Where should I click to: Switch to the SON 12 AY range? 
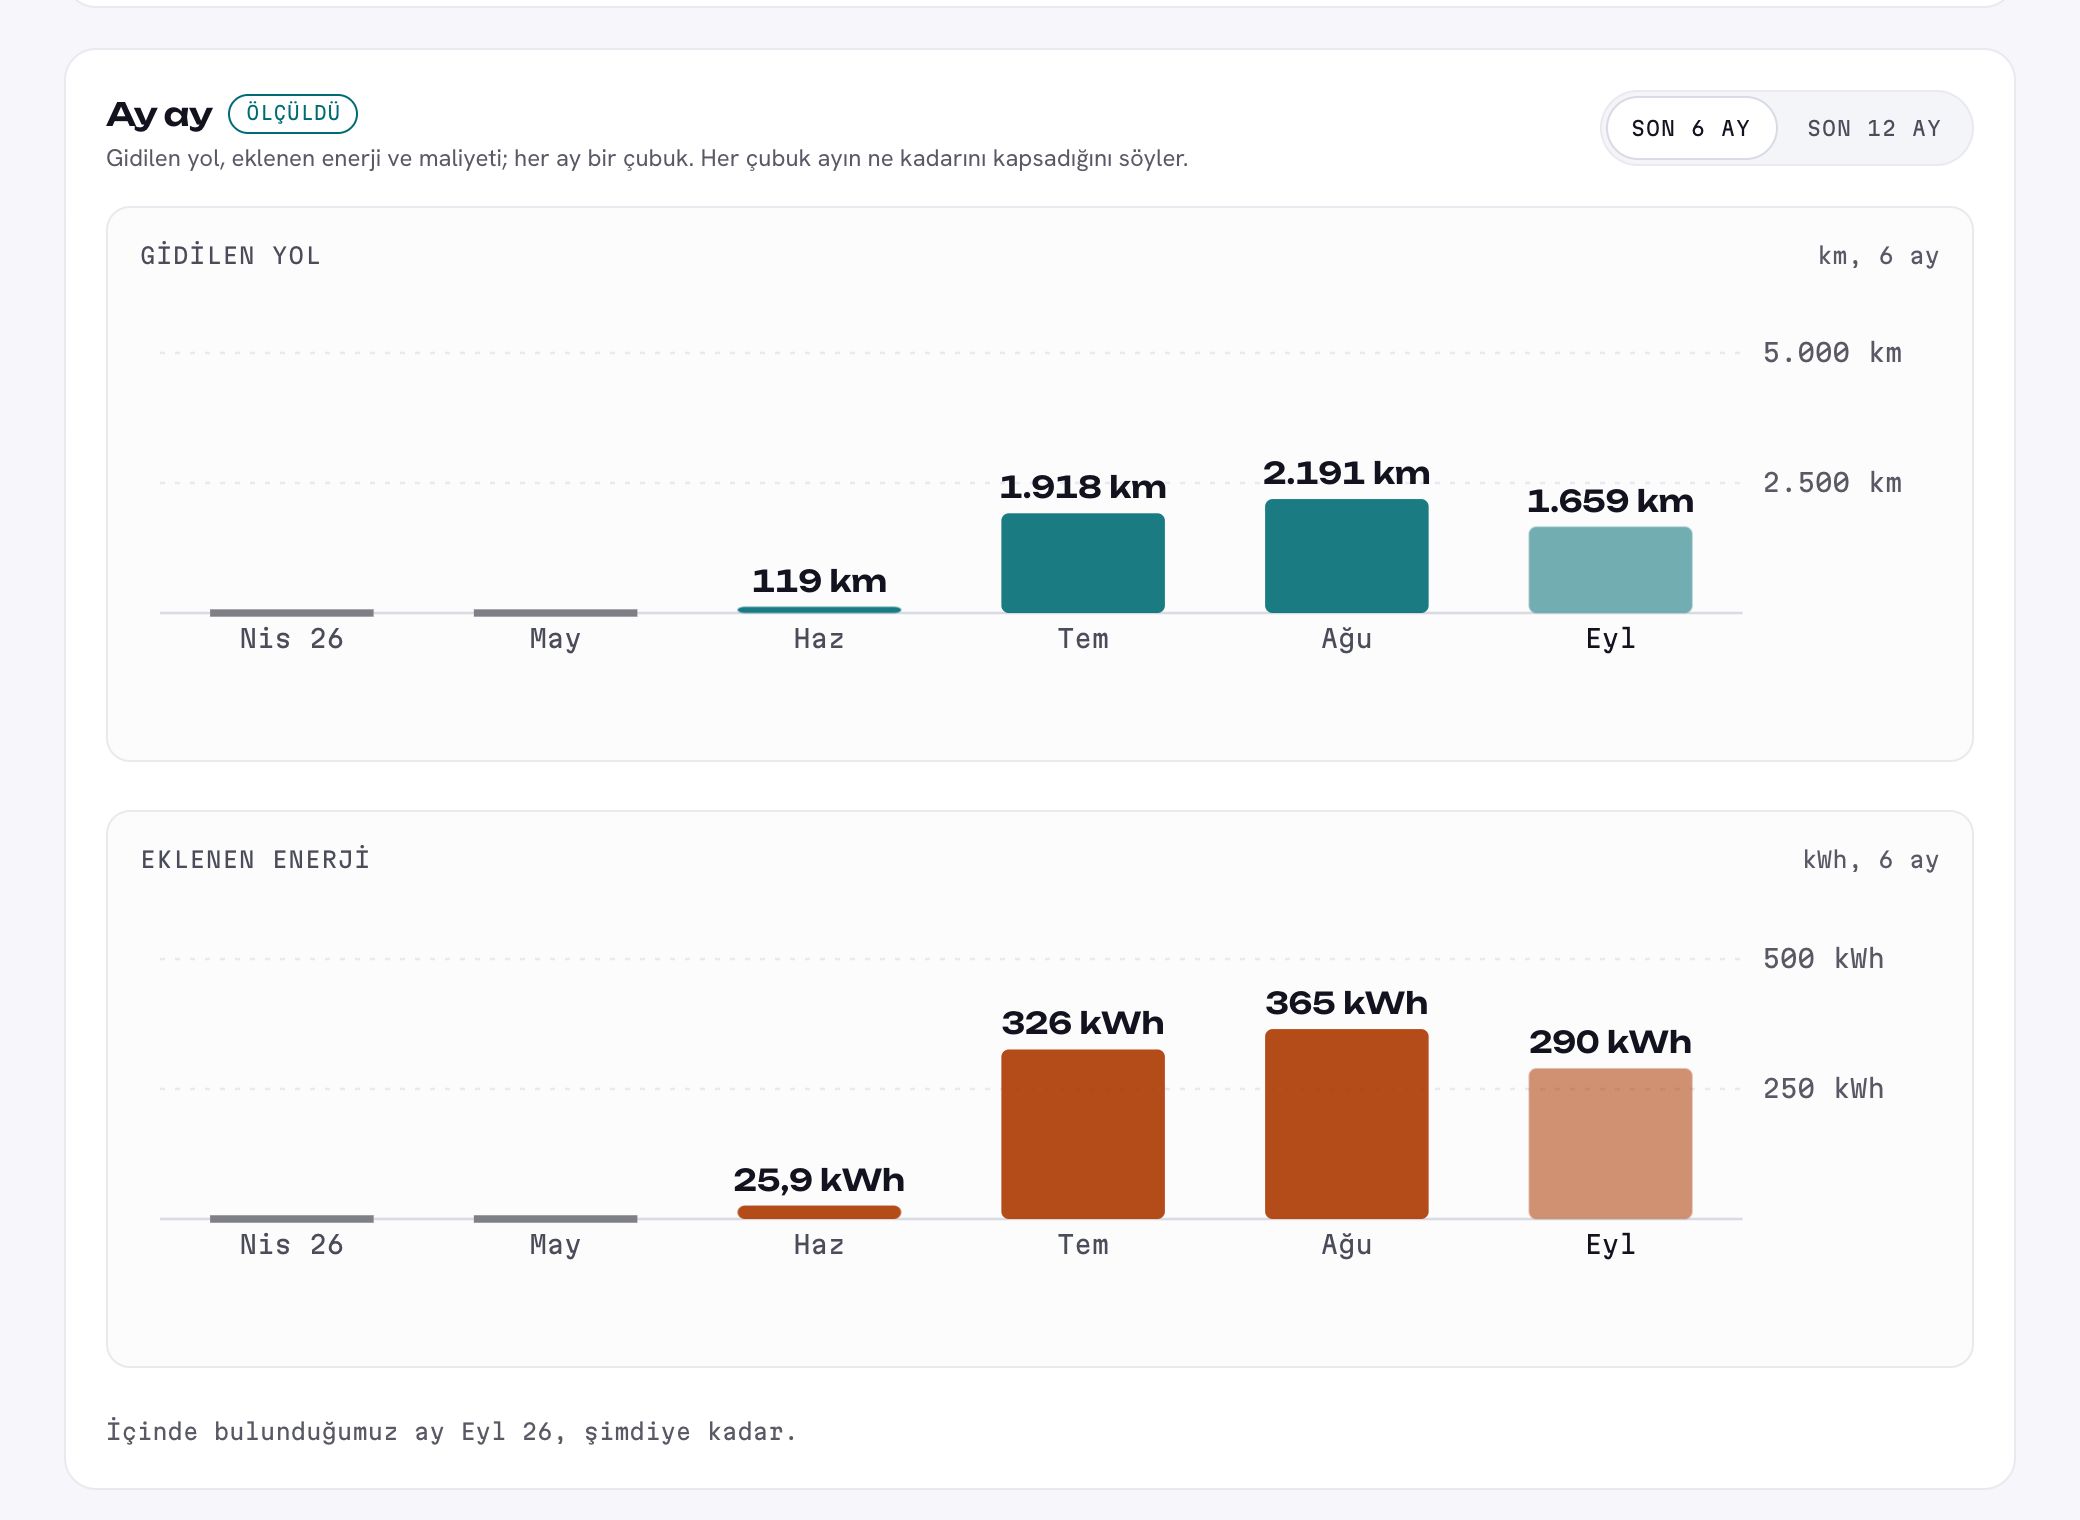tap(1873, 128)
